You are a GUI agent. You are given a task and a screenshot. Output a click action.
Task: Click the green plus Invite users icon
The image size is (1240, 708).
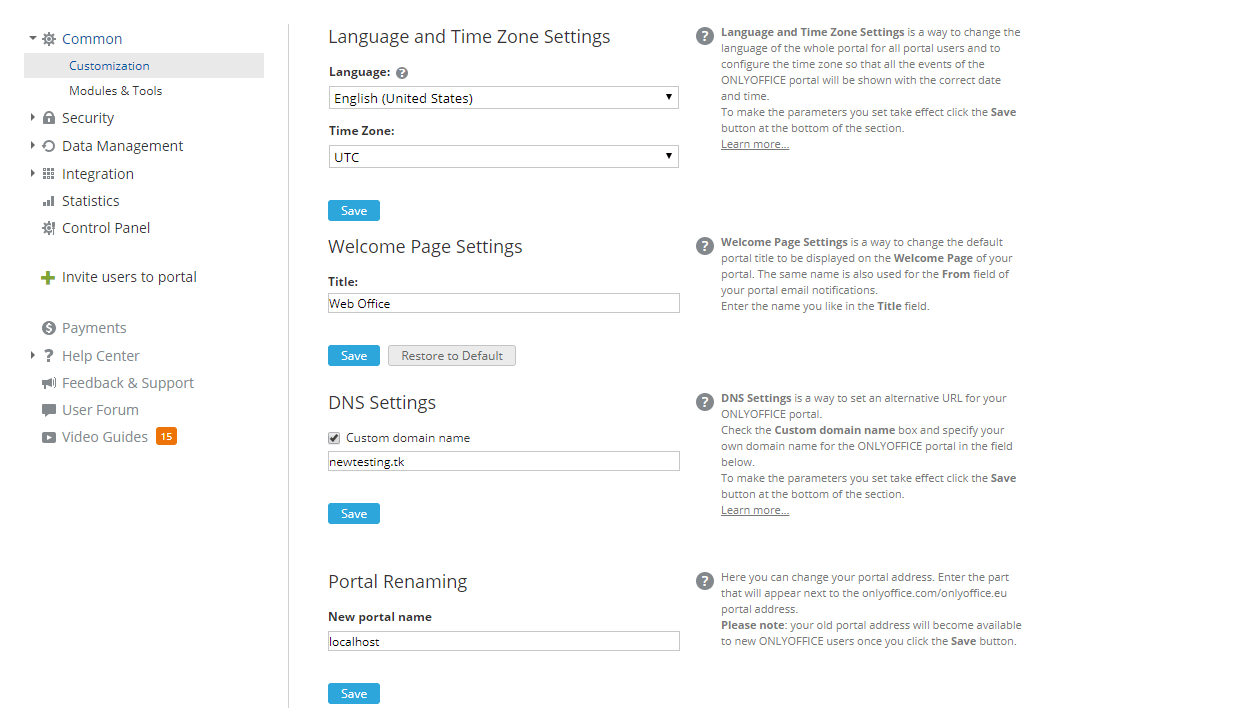(47, 278)
